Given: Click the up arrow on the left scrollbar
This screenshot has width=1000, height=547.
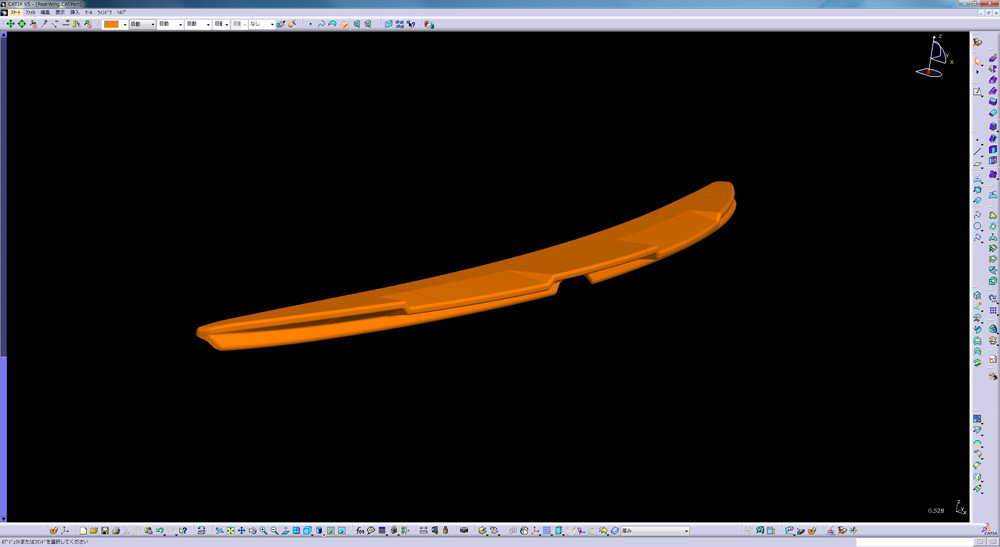Looking at the screenshot, I should click(3, 35).
